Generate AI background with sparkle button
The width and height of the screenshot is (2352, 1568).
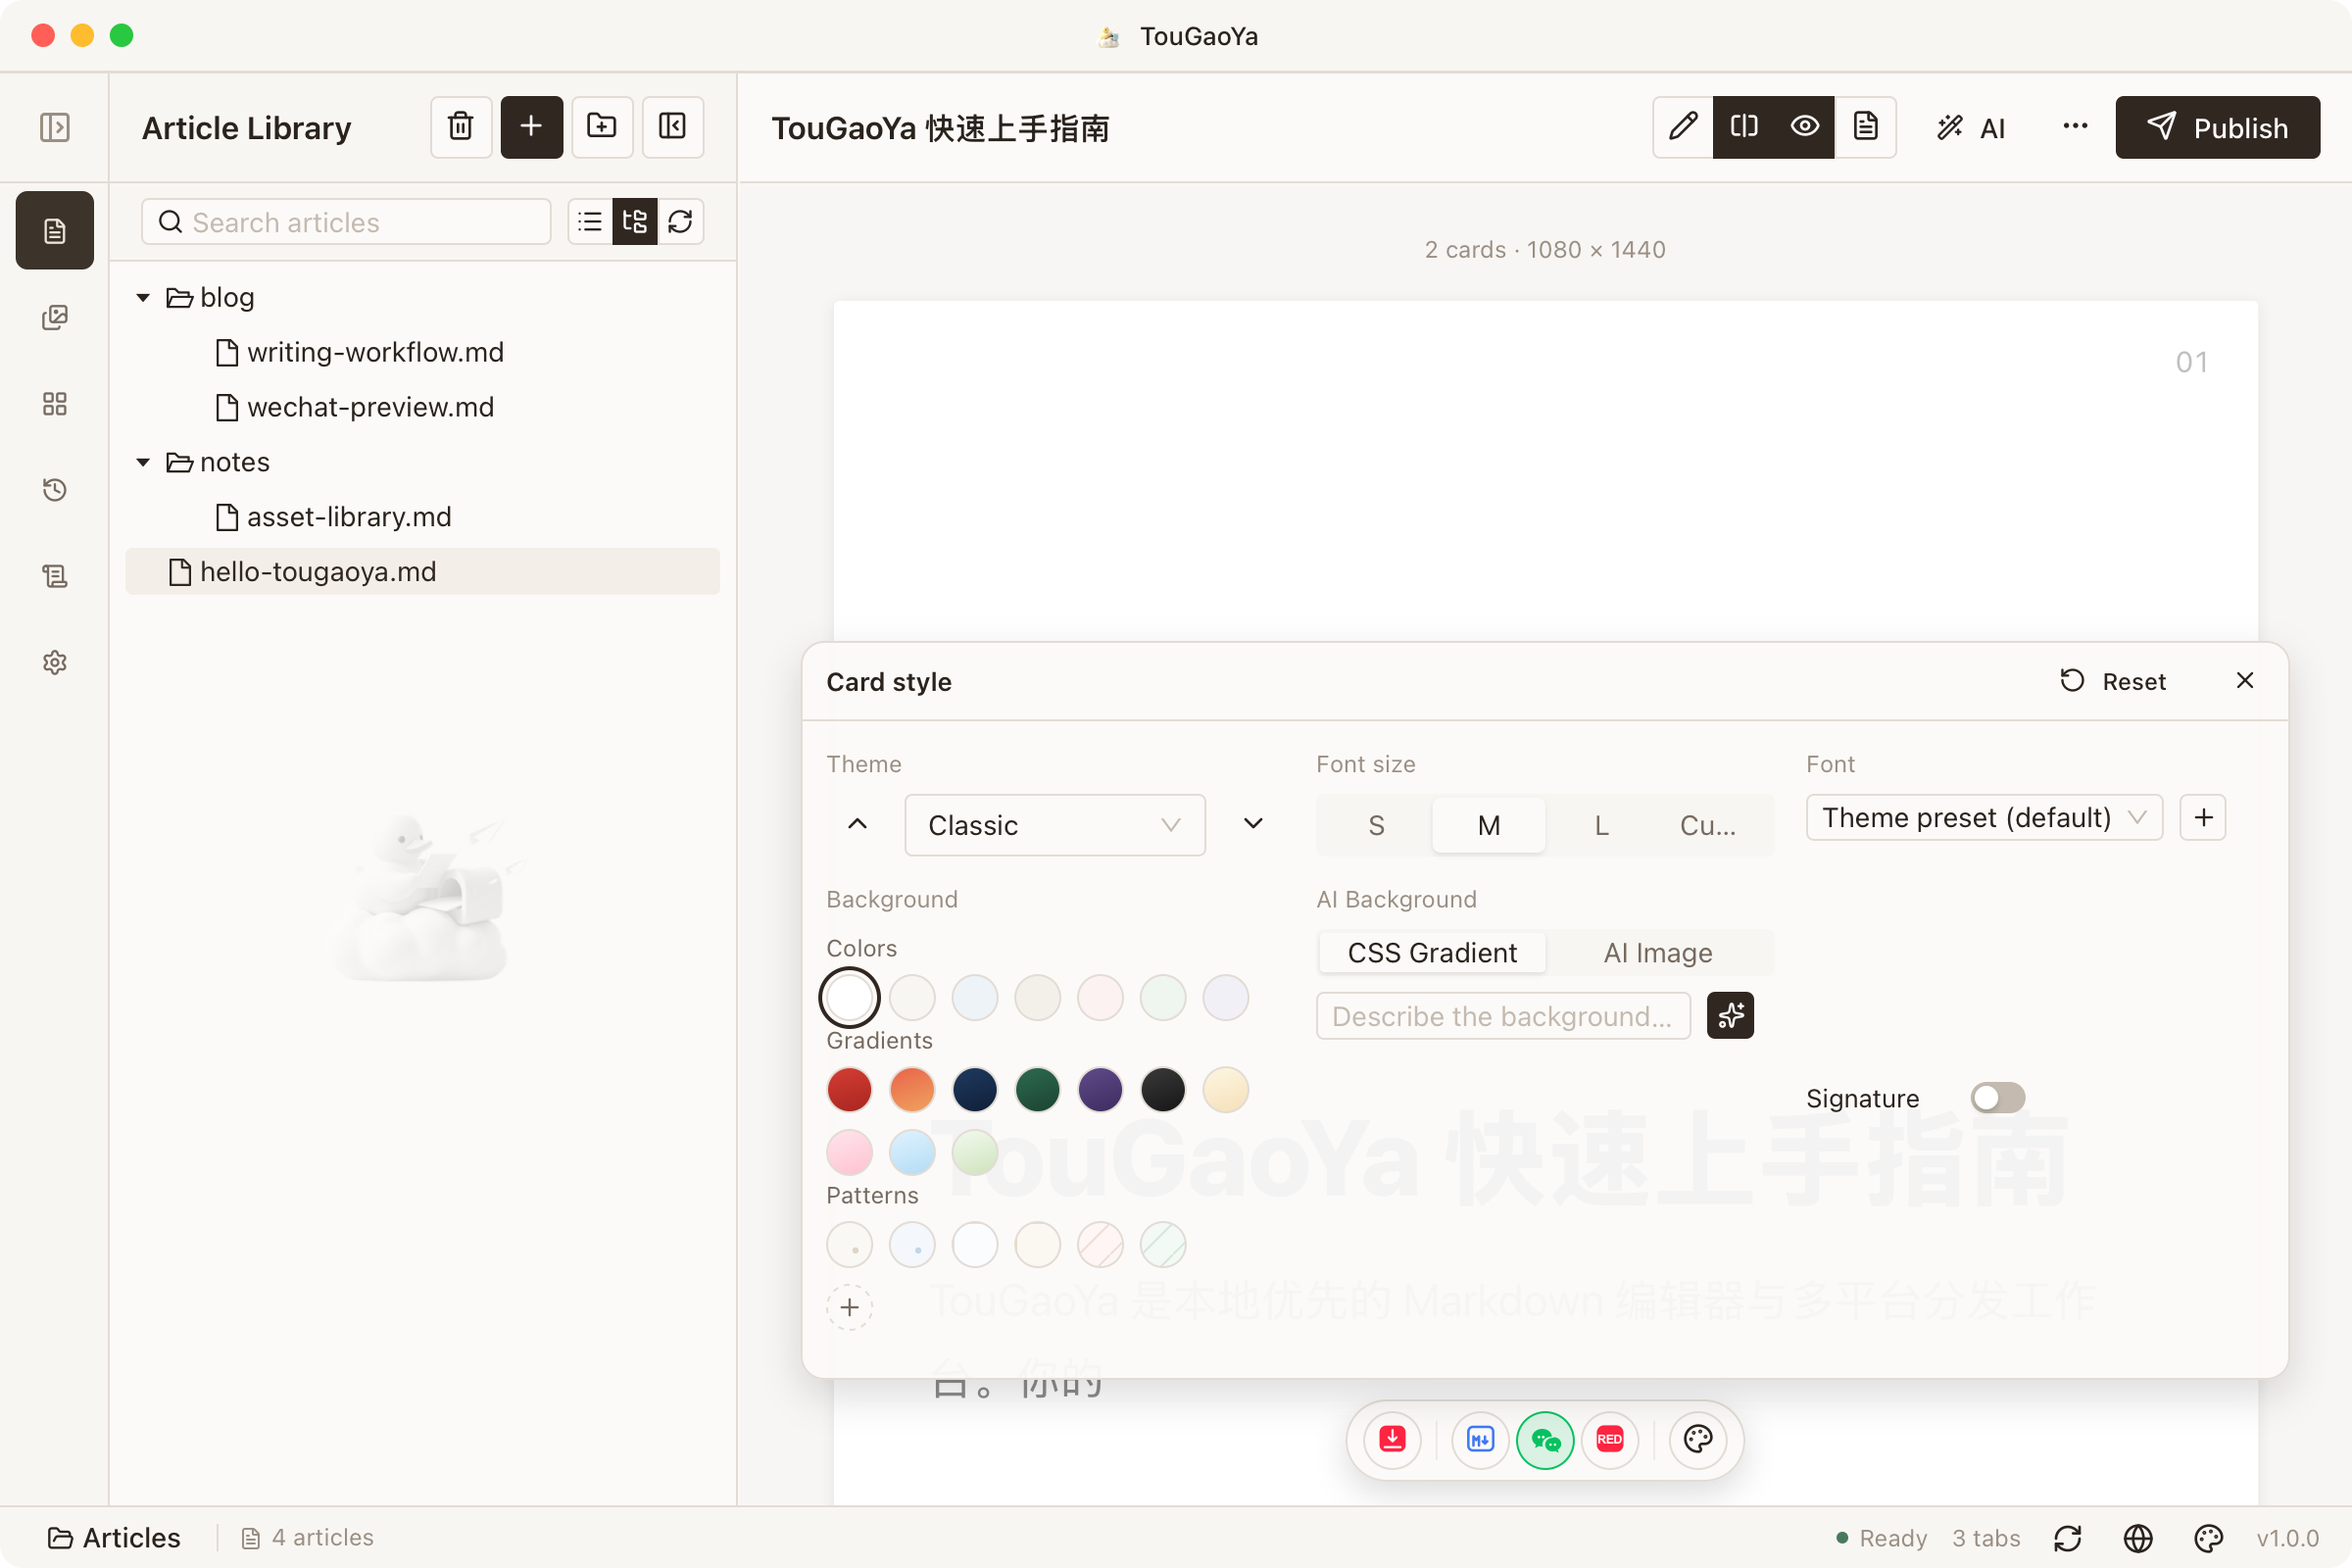point(1730,1016)
